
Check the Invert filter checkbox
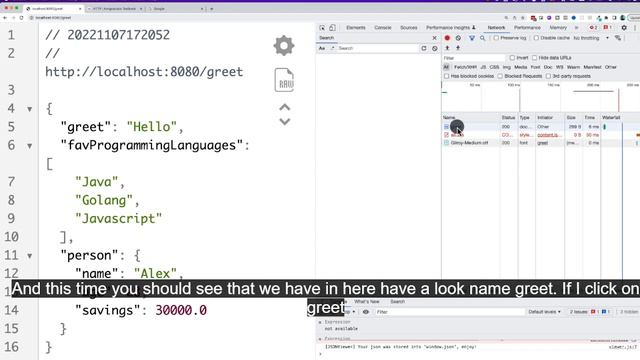point(512,58)
